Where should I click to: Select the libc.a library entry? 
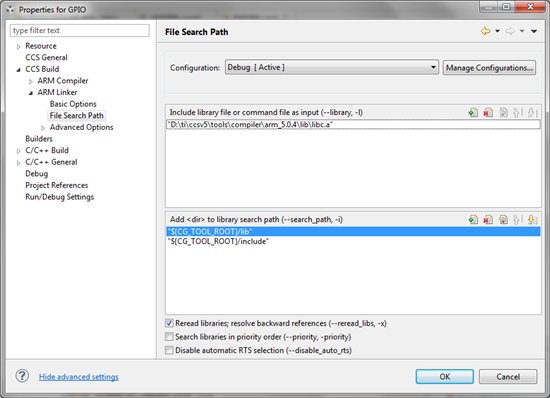click(353, 124)
